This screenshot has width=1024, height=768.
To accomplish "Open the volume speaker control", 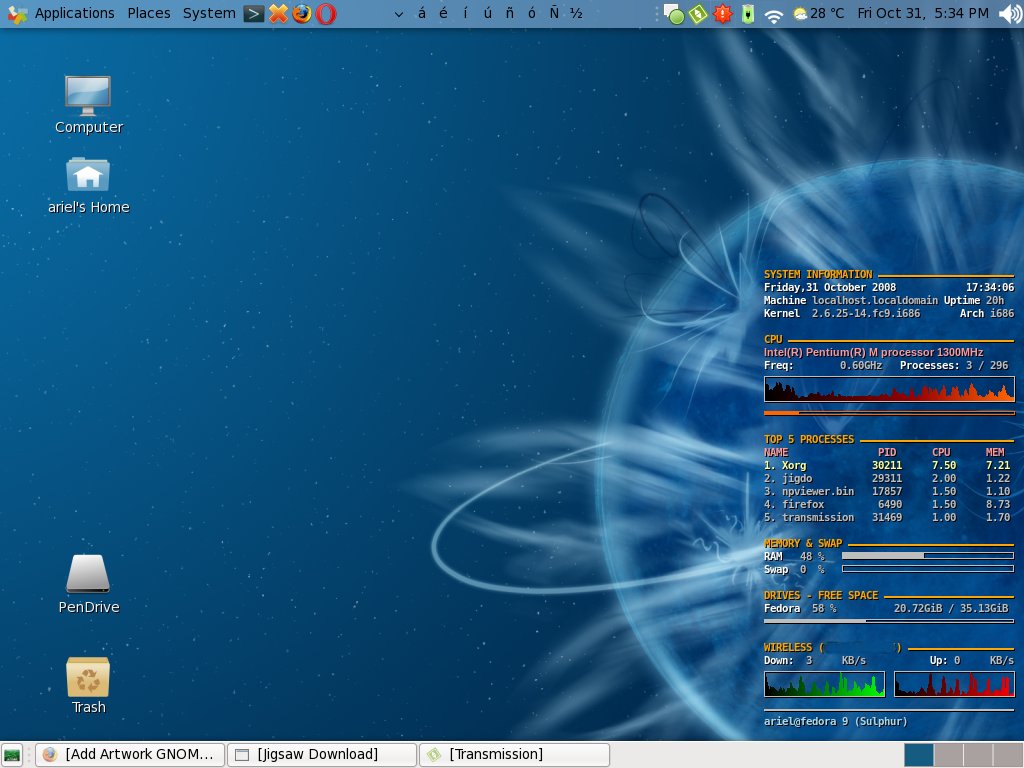I will pos(1010,14).
